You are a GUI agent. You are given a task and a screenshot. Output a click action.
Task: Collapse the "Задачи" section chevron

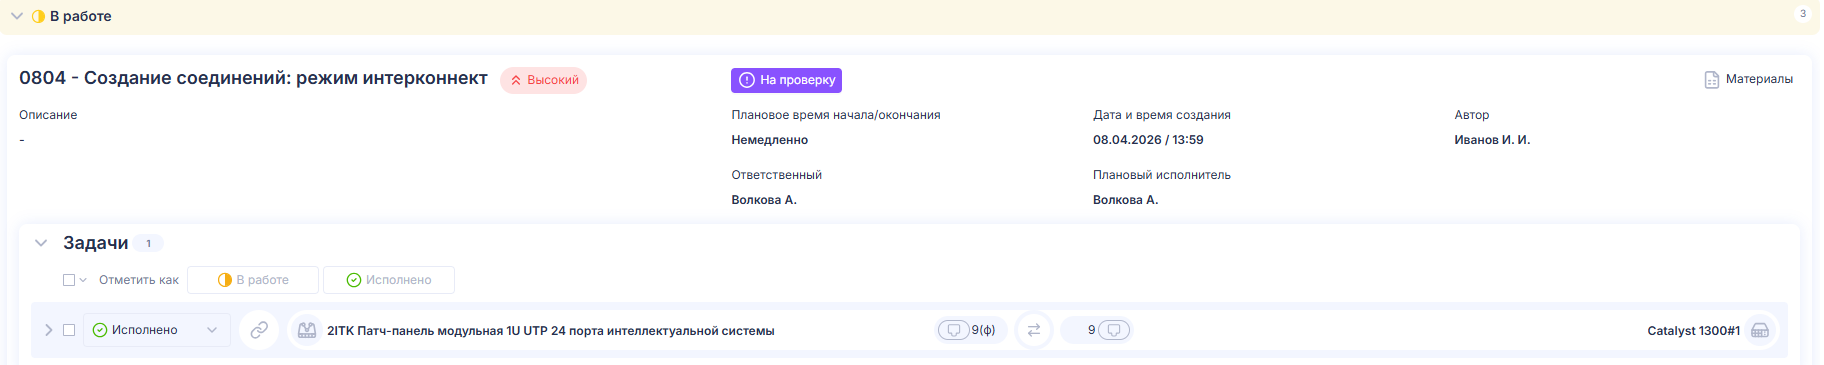point(41,243)
